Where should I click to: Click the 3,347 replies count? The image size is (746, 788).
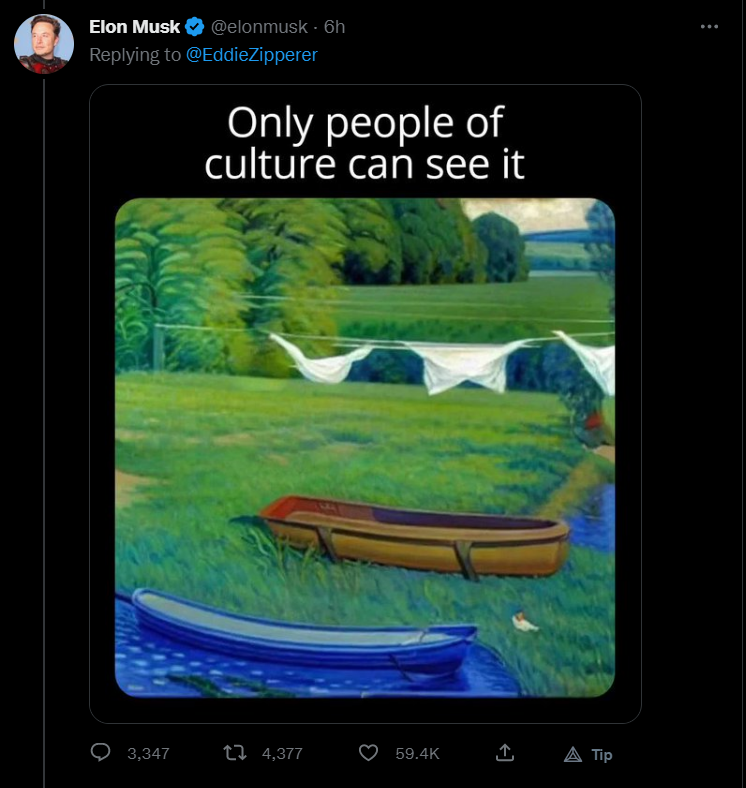coord(149,754)
